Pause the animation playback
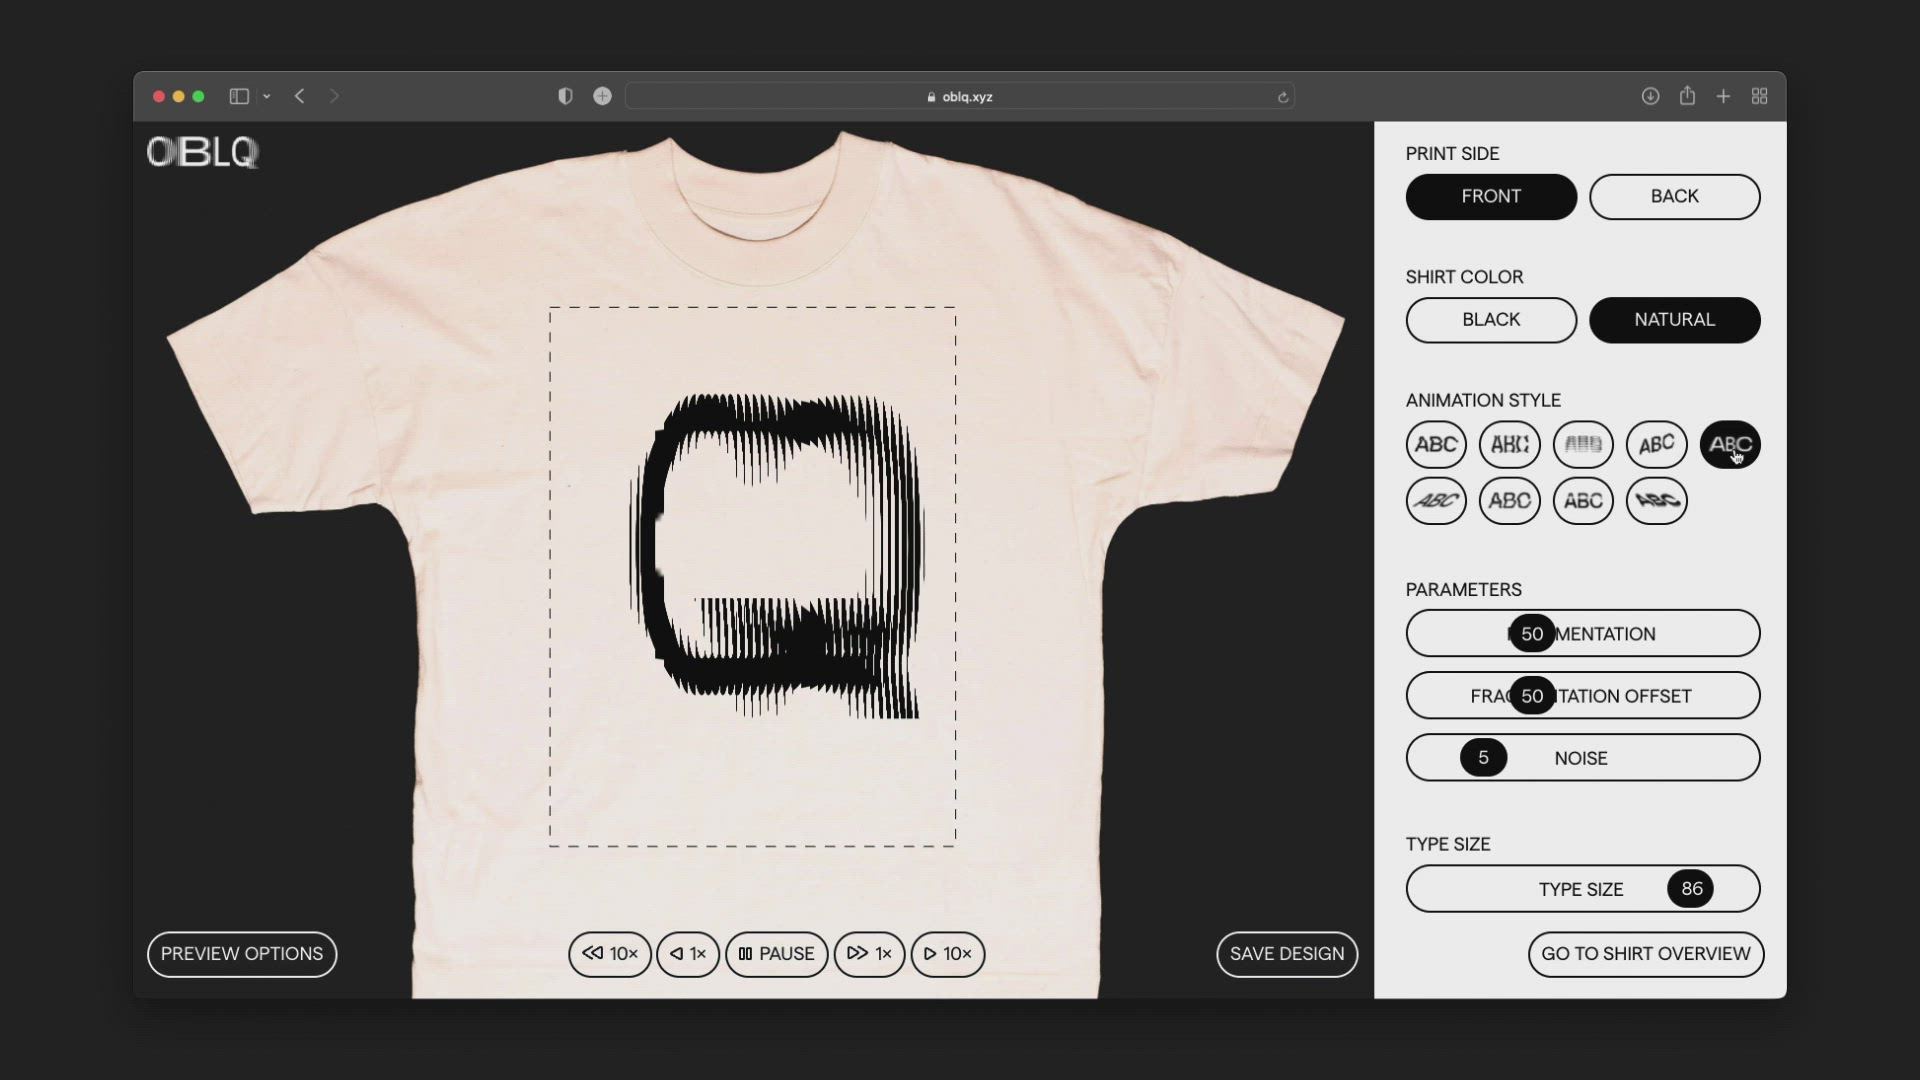Viewport: 1920px width, 1080px height. 777,954
